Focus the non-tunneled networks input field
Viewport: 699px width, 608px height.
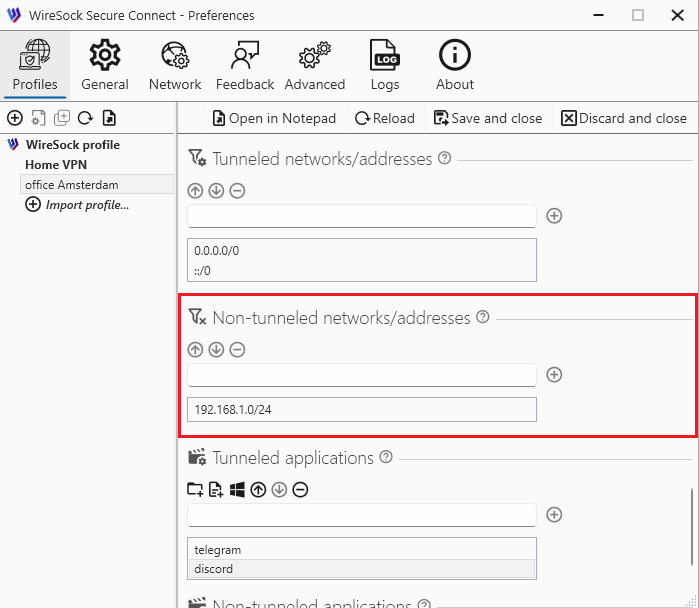362,375
